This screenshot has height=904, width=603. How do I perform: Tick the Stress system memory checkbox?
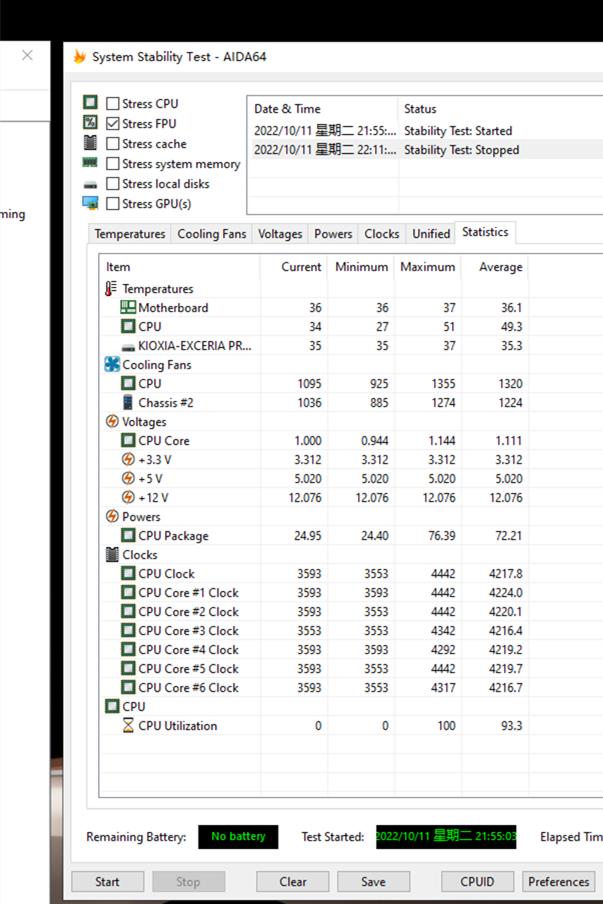point(113,164)
